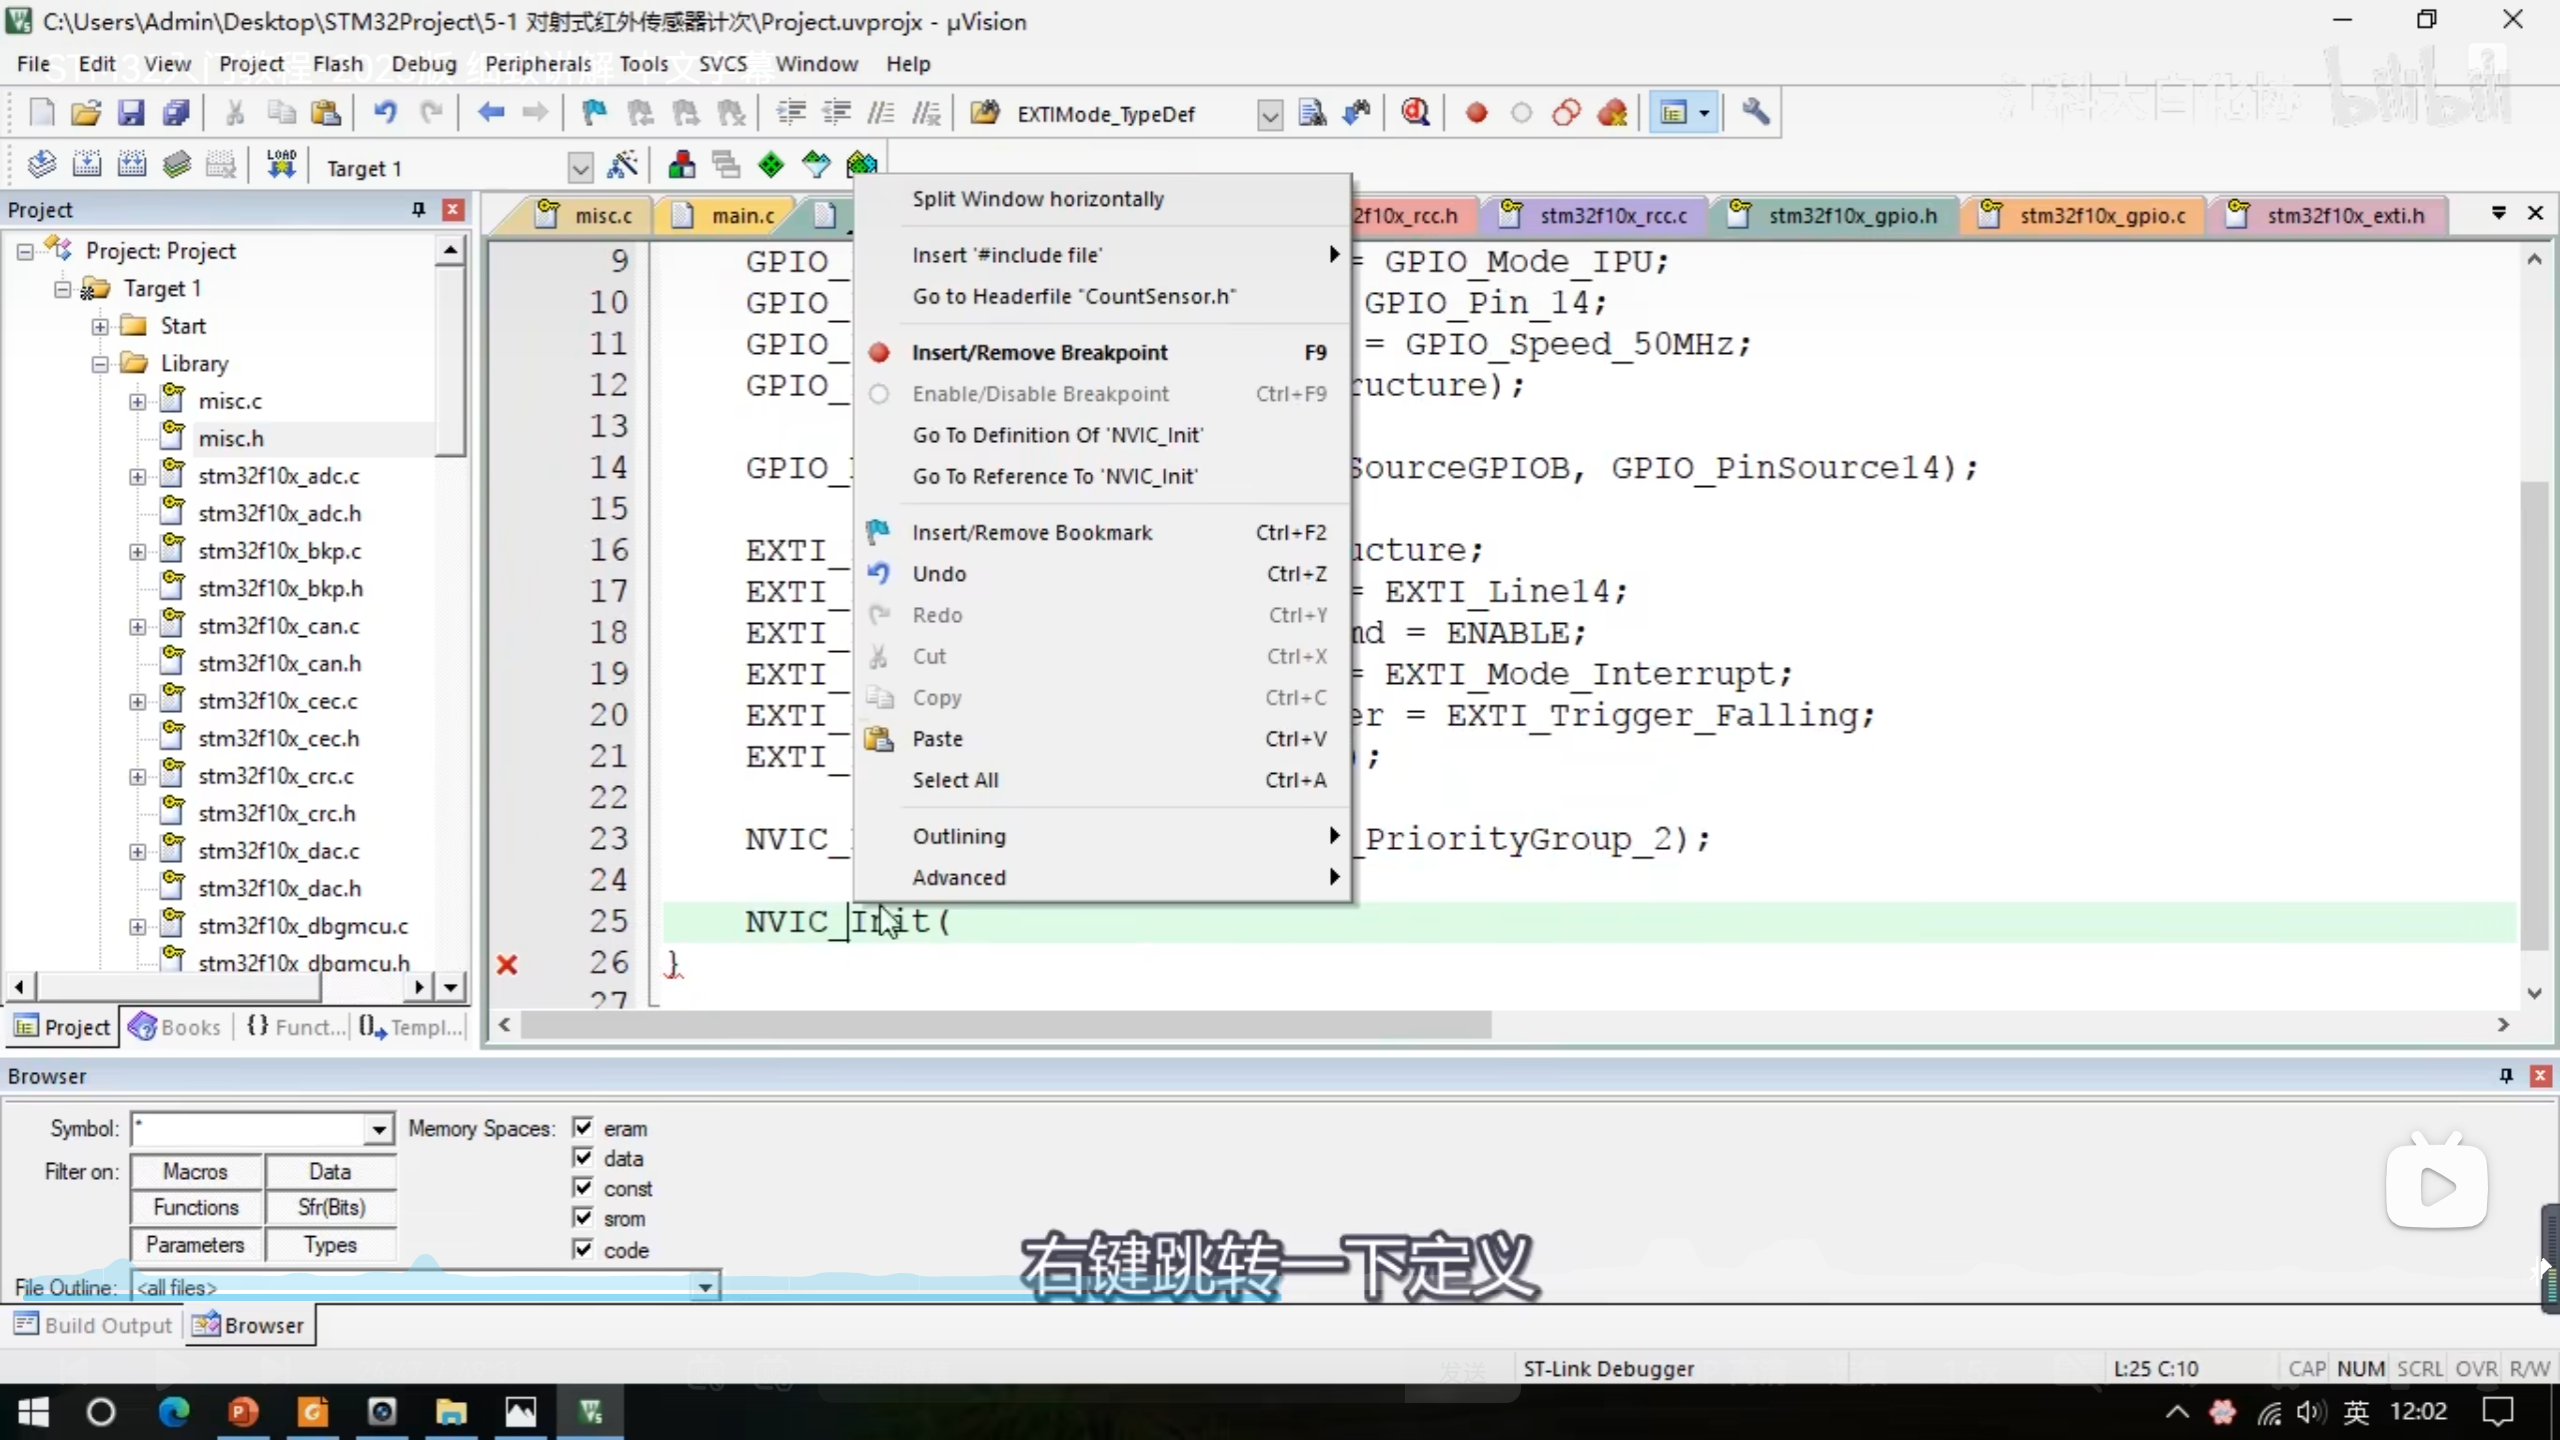Image resolution: width=2560 pixels, height=1440 pixels.
Task: Click the Download LOAD icon
Action: (281, 165)
